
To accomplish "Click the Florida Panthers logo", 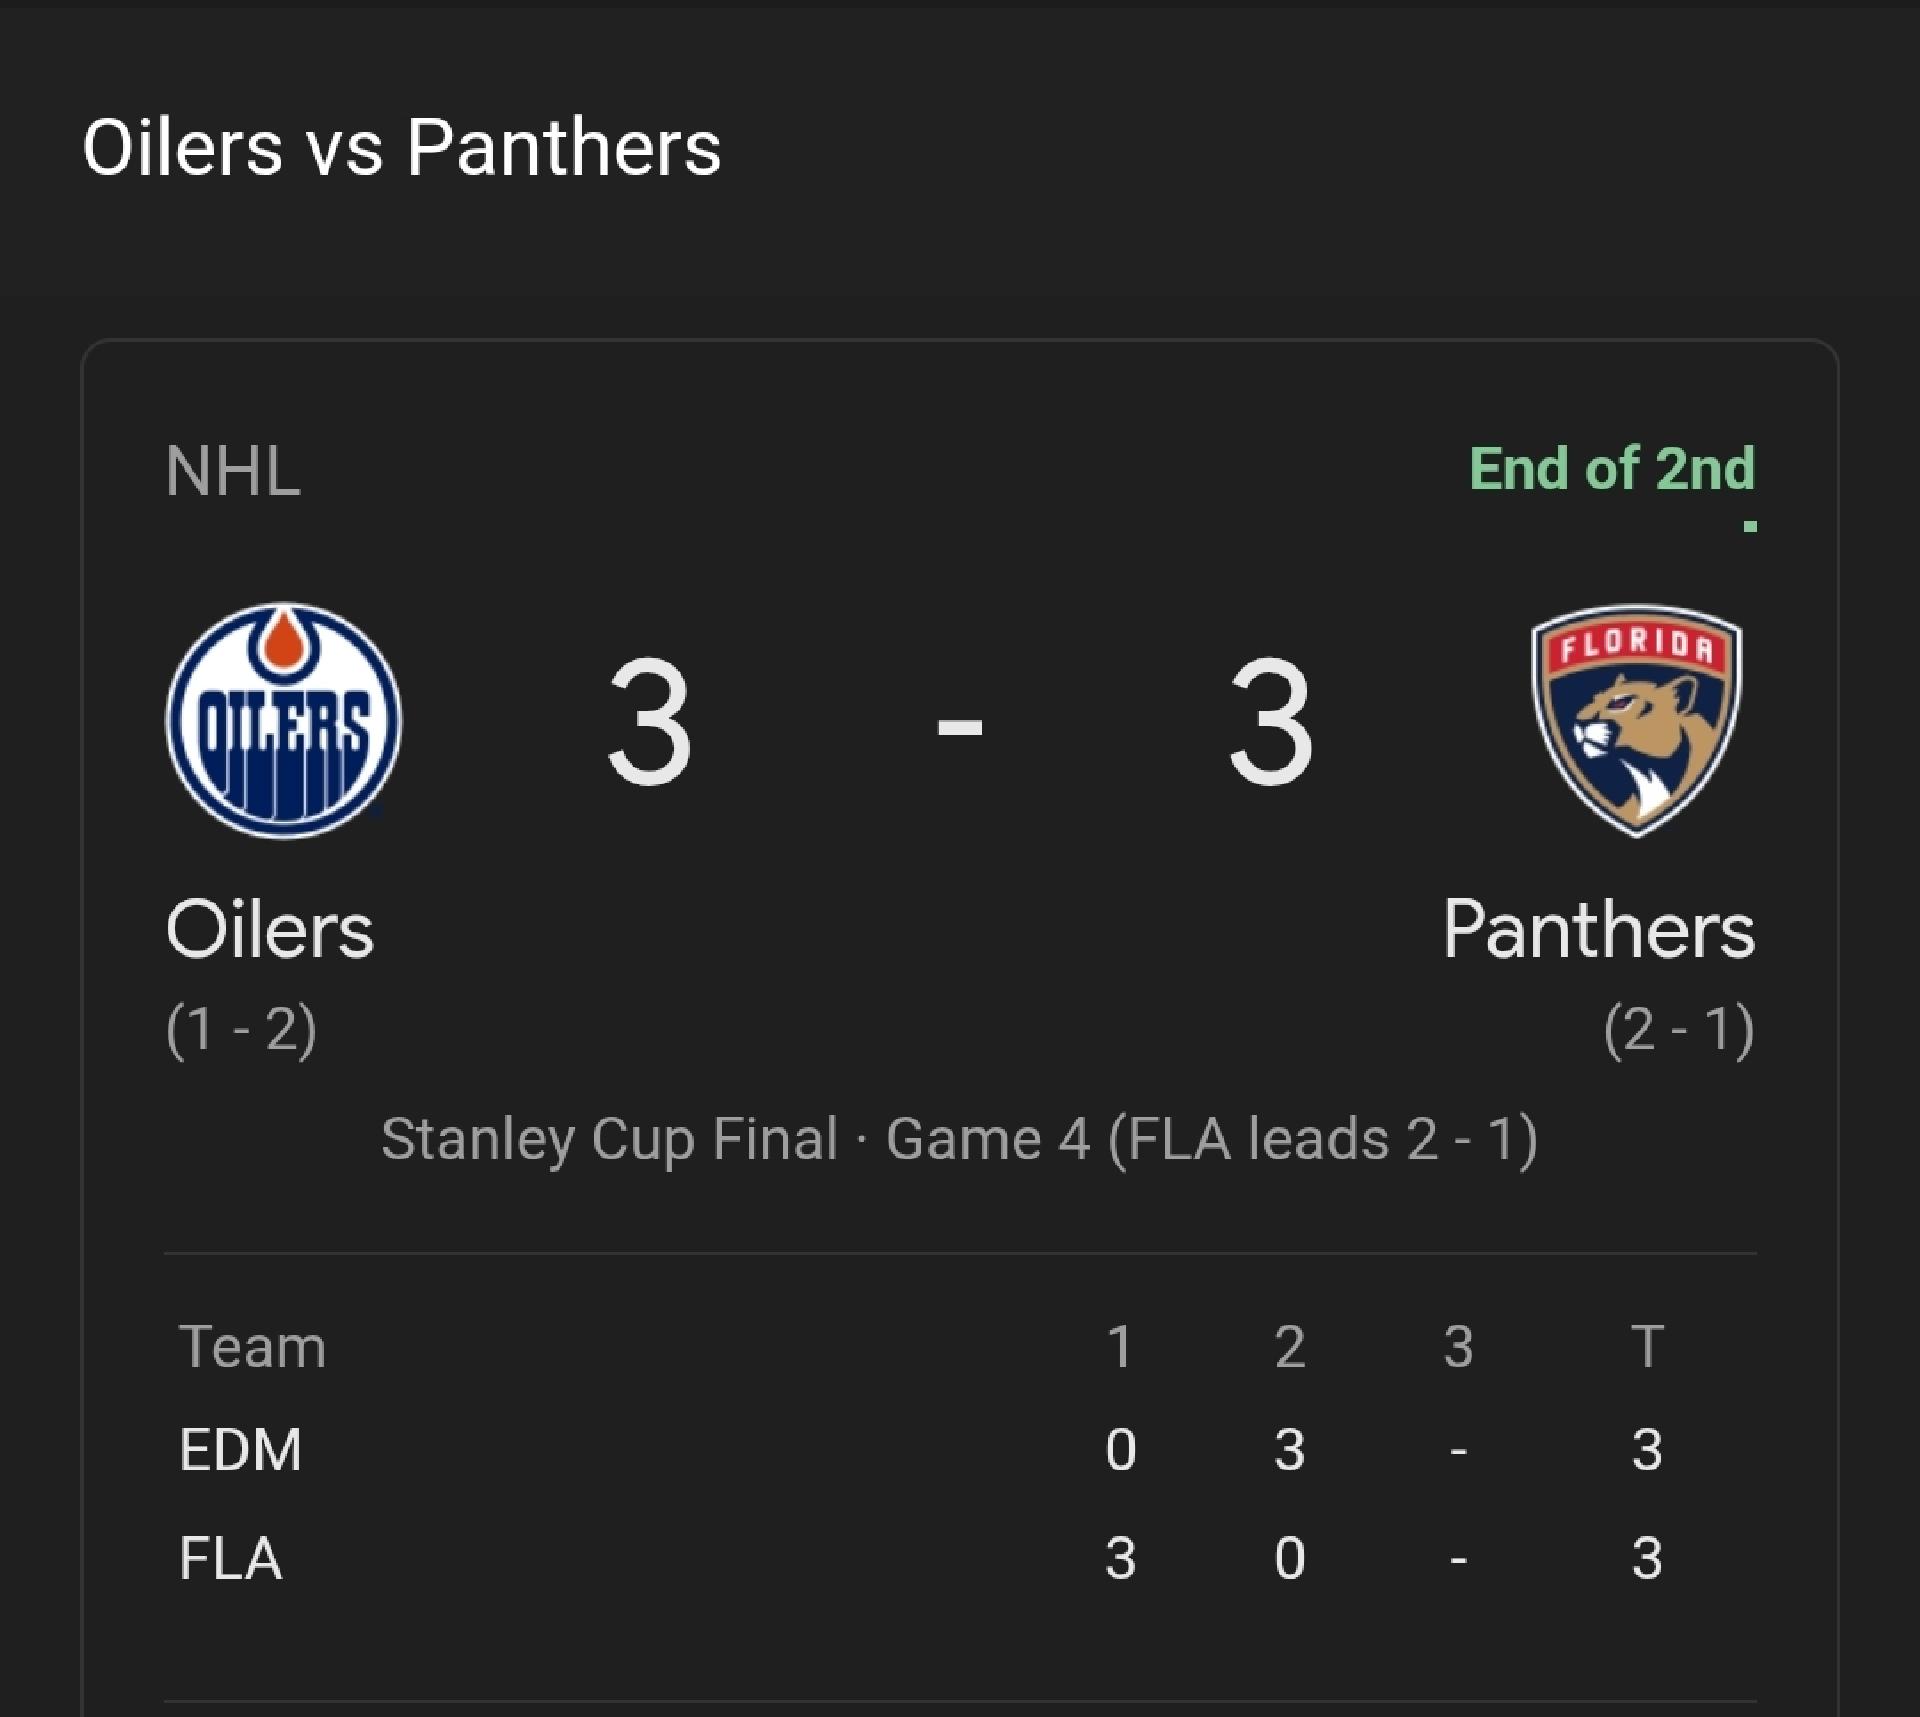I will click(x=1637, y=720).
